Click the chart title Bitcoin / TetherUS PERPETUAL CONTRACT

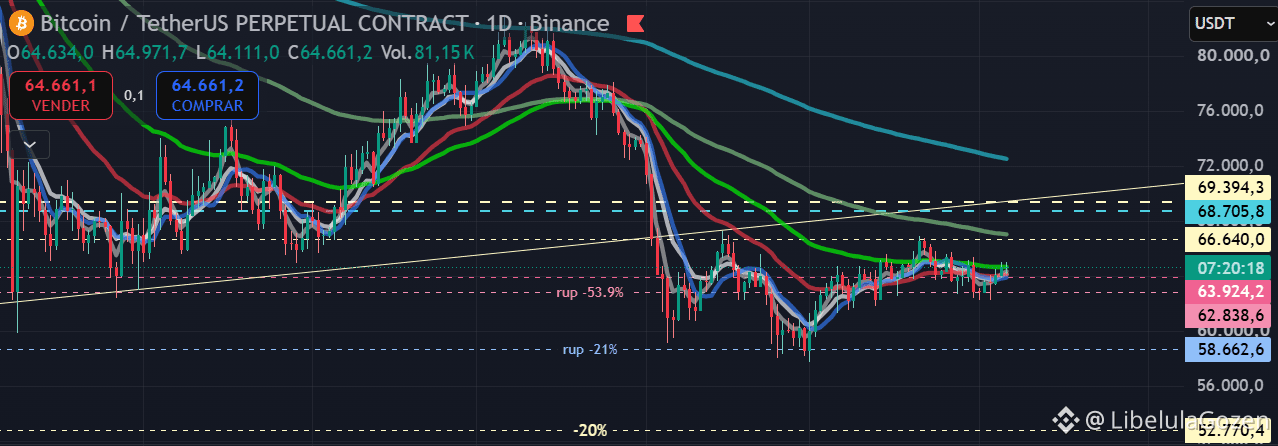point(254,23)
